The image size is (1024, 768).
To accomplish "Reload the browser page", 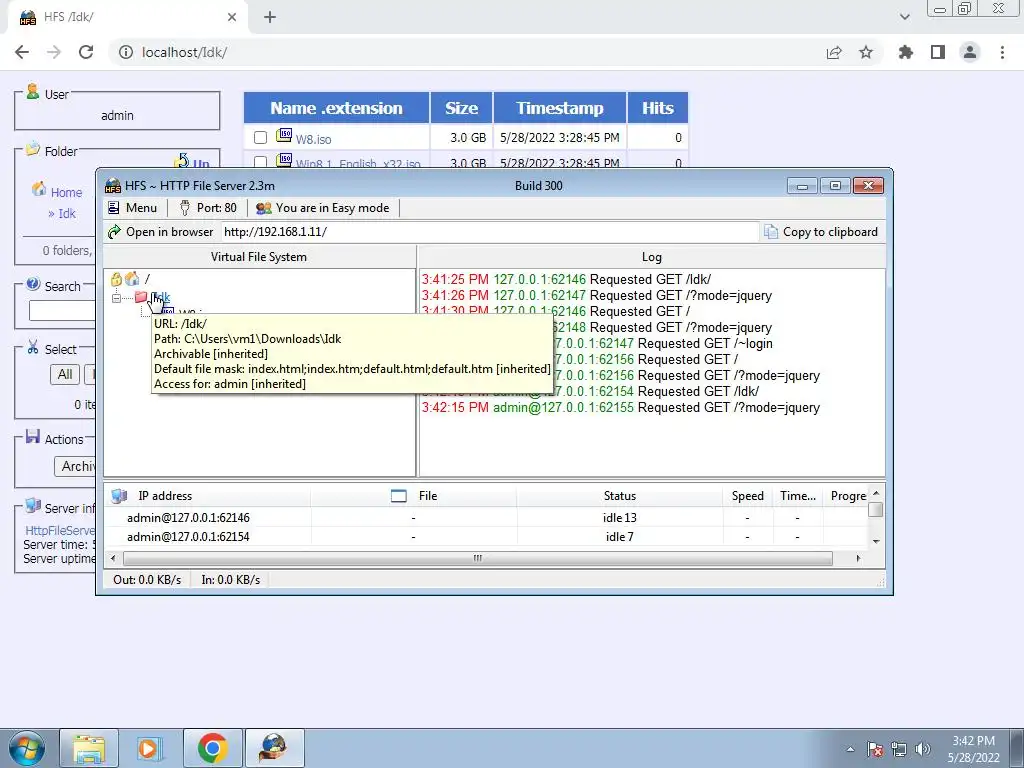I will click(86, 52).
